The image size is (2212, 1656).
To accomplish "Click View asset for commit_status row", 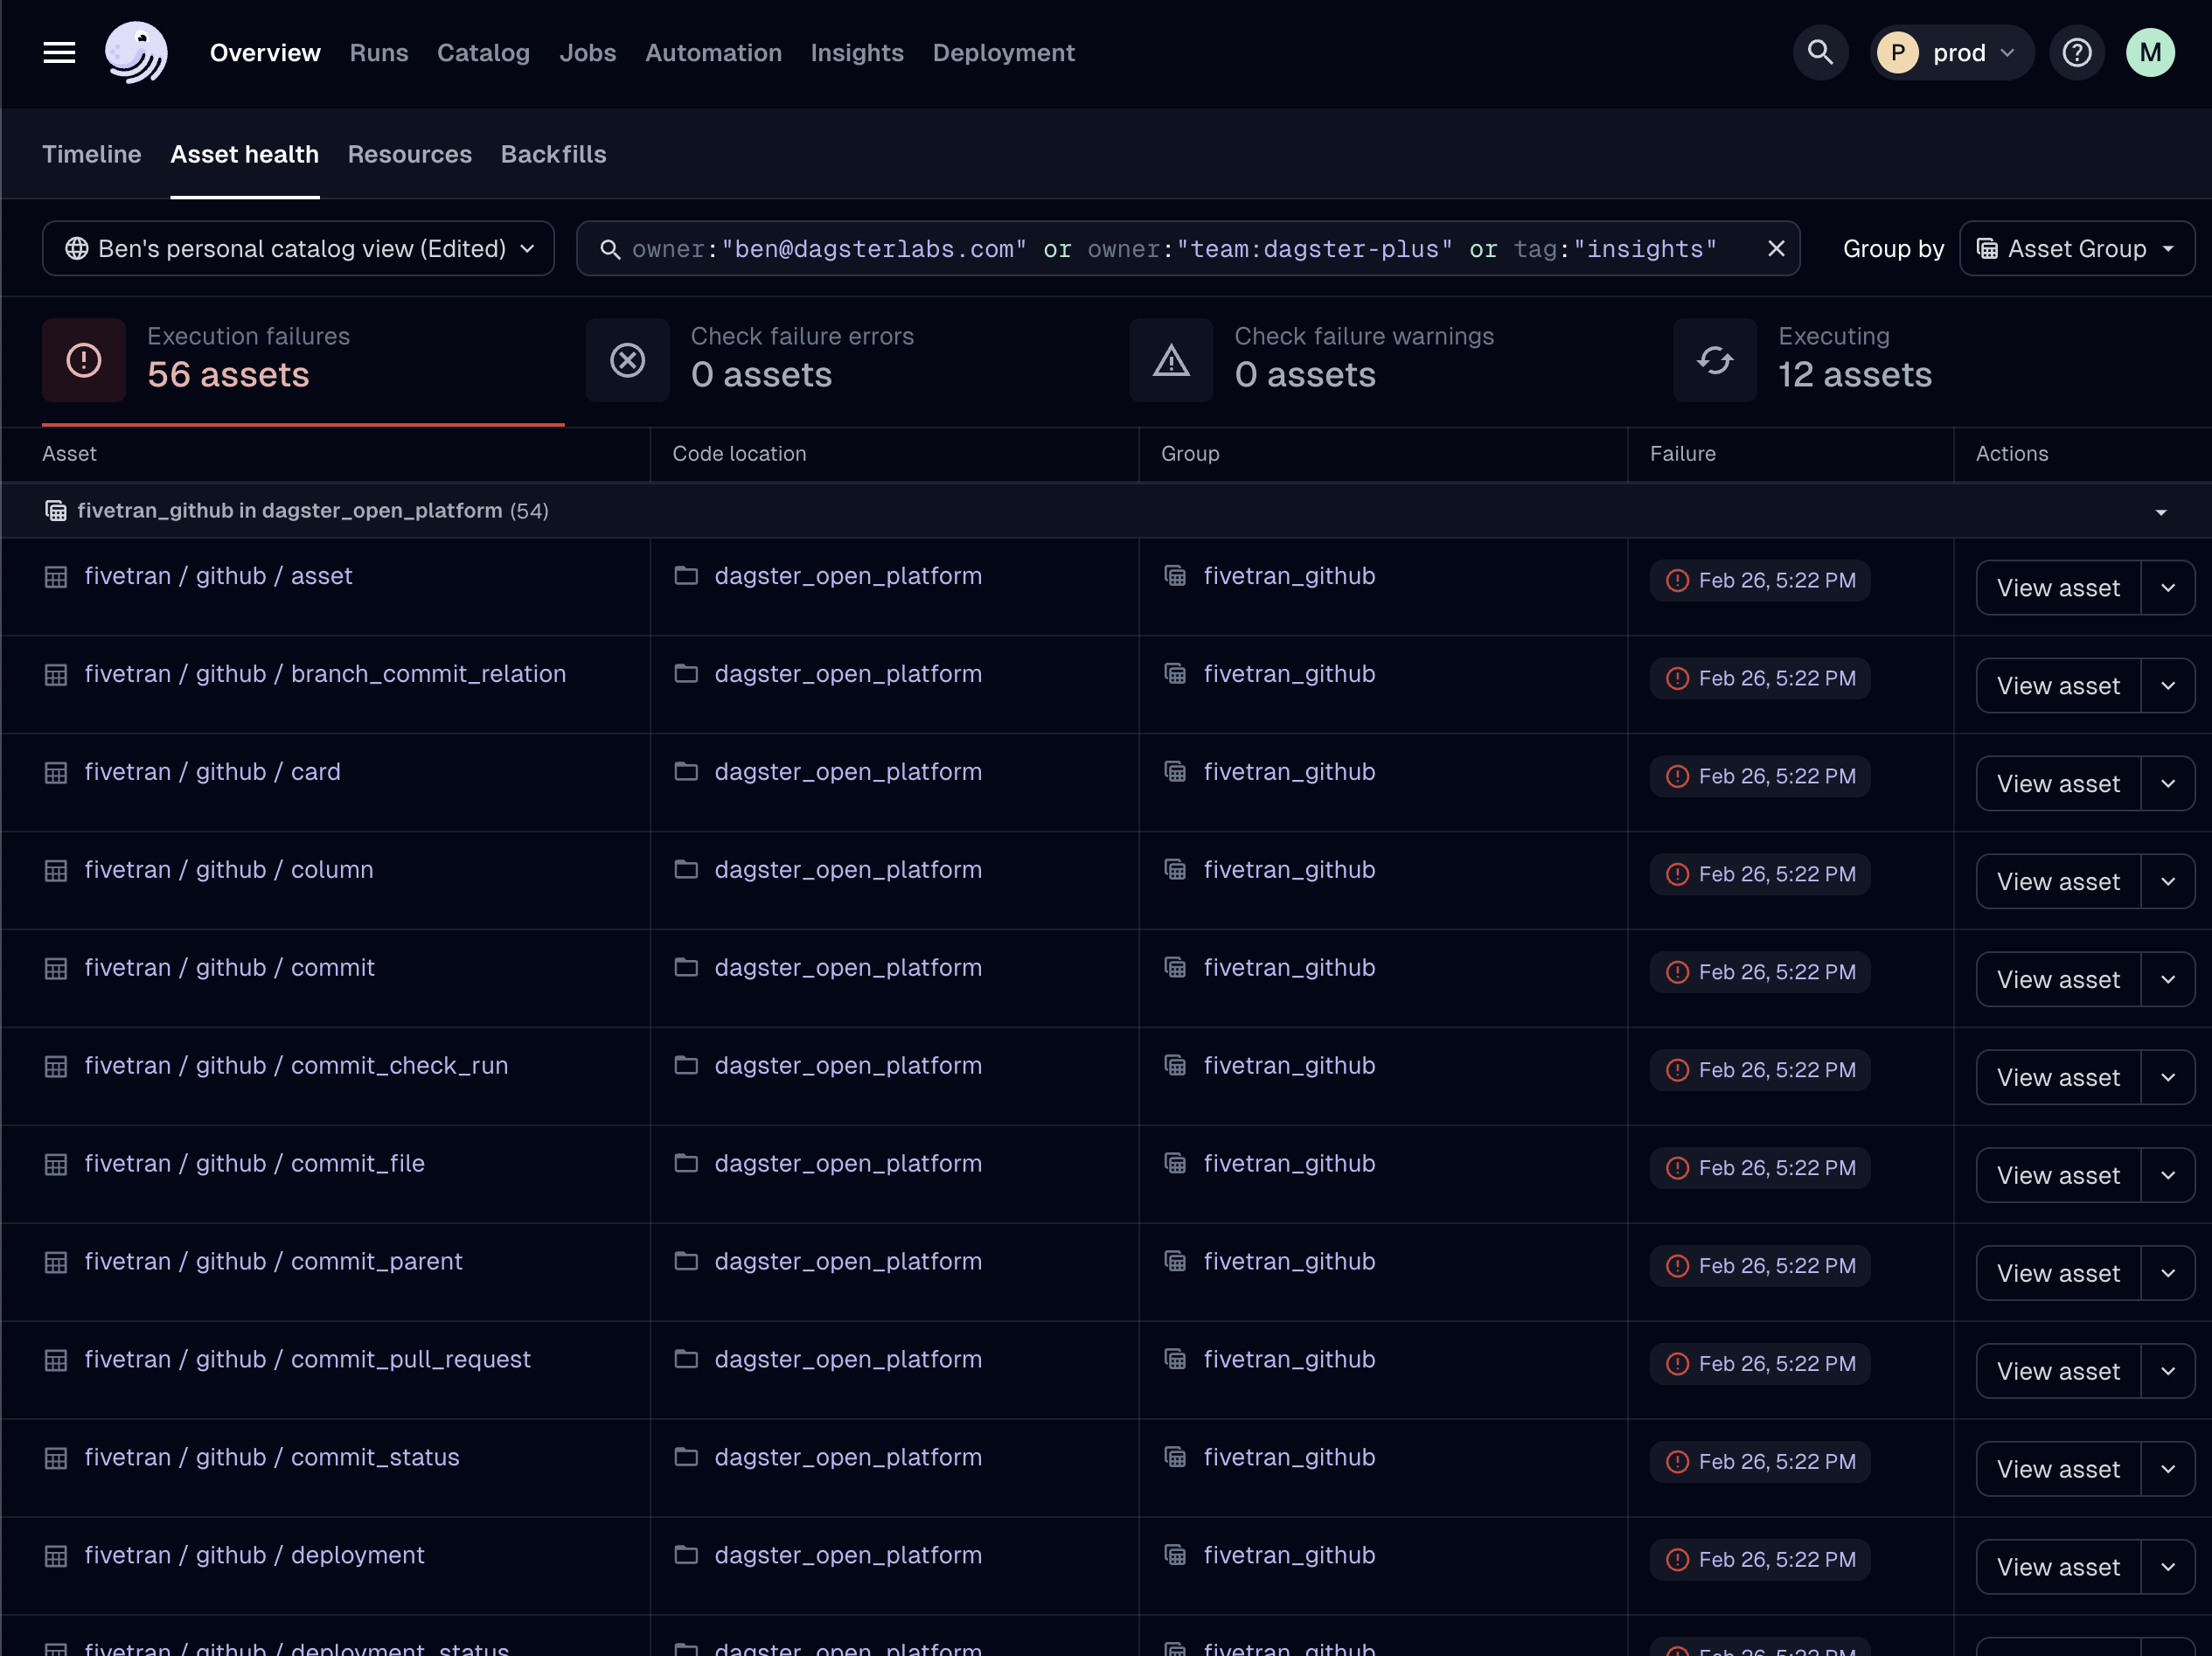I will [2058, 1470].
